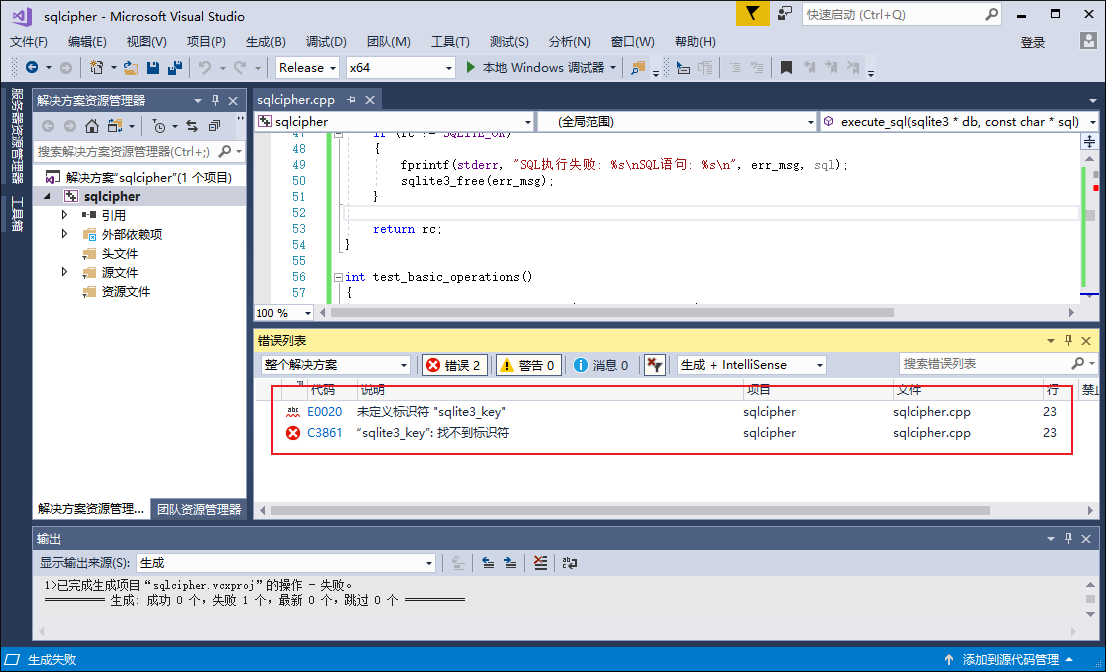The height and width of the screenshot is (672, 1106).
Task: Open the 生成(B) build menu
Action: [265, 42]
